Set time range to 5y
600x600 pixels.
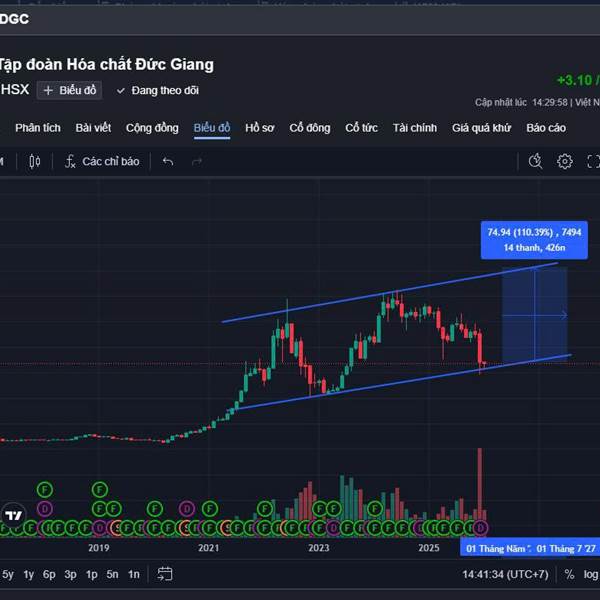[8, 574]
